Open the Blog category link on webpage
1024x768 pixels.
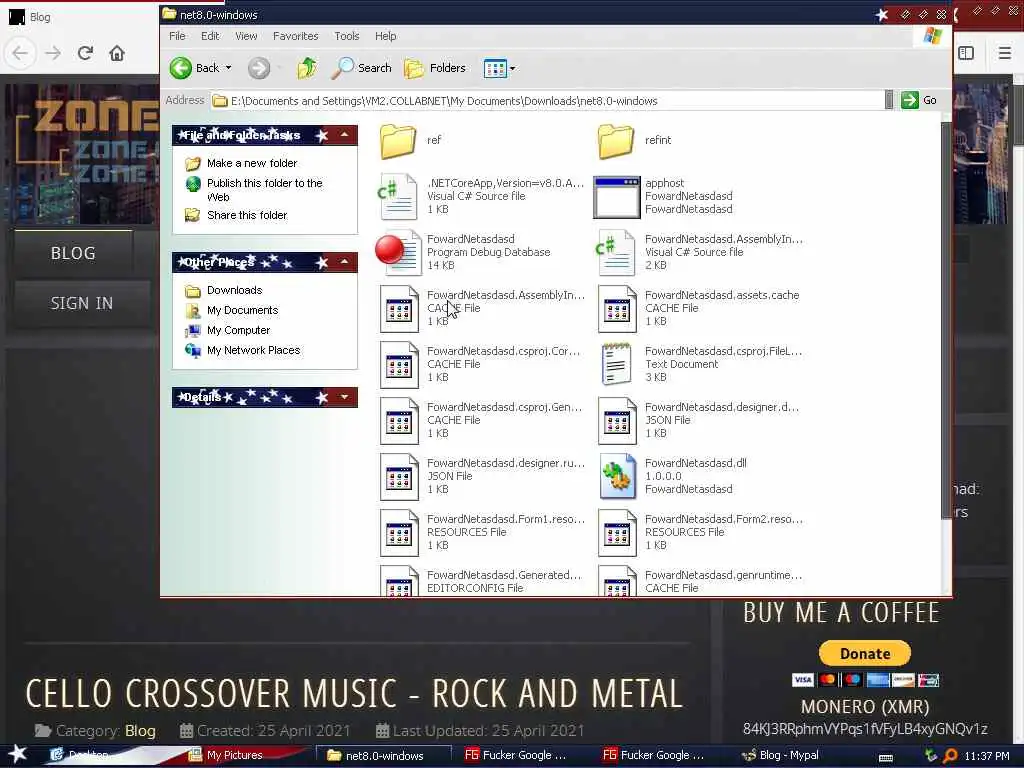pyautogui.click(x=140, y=731)
